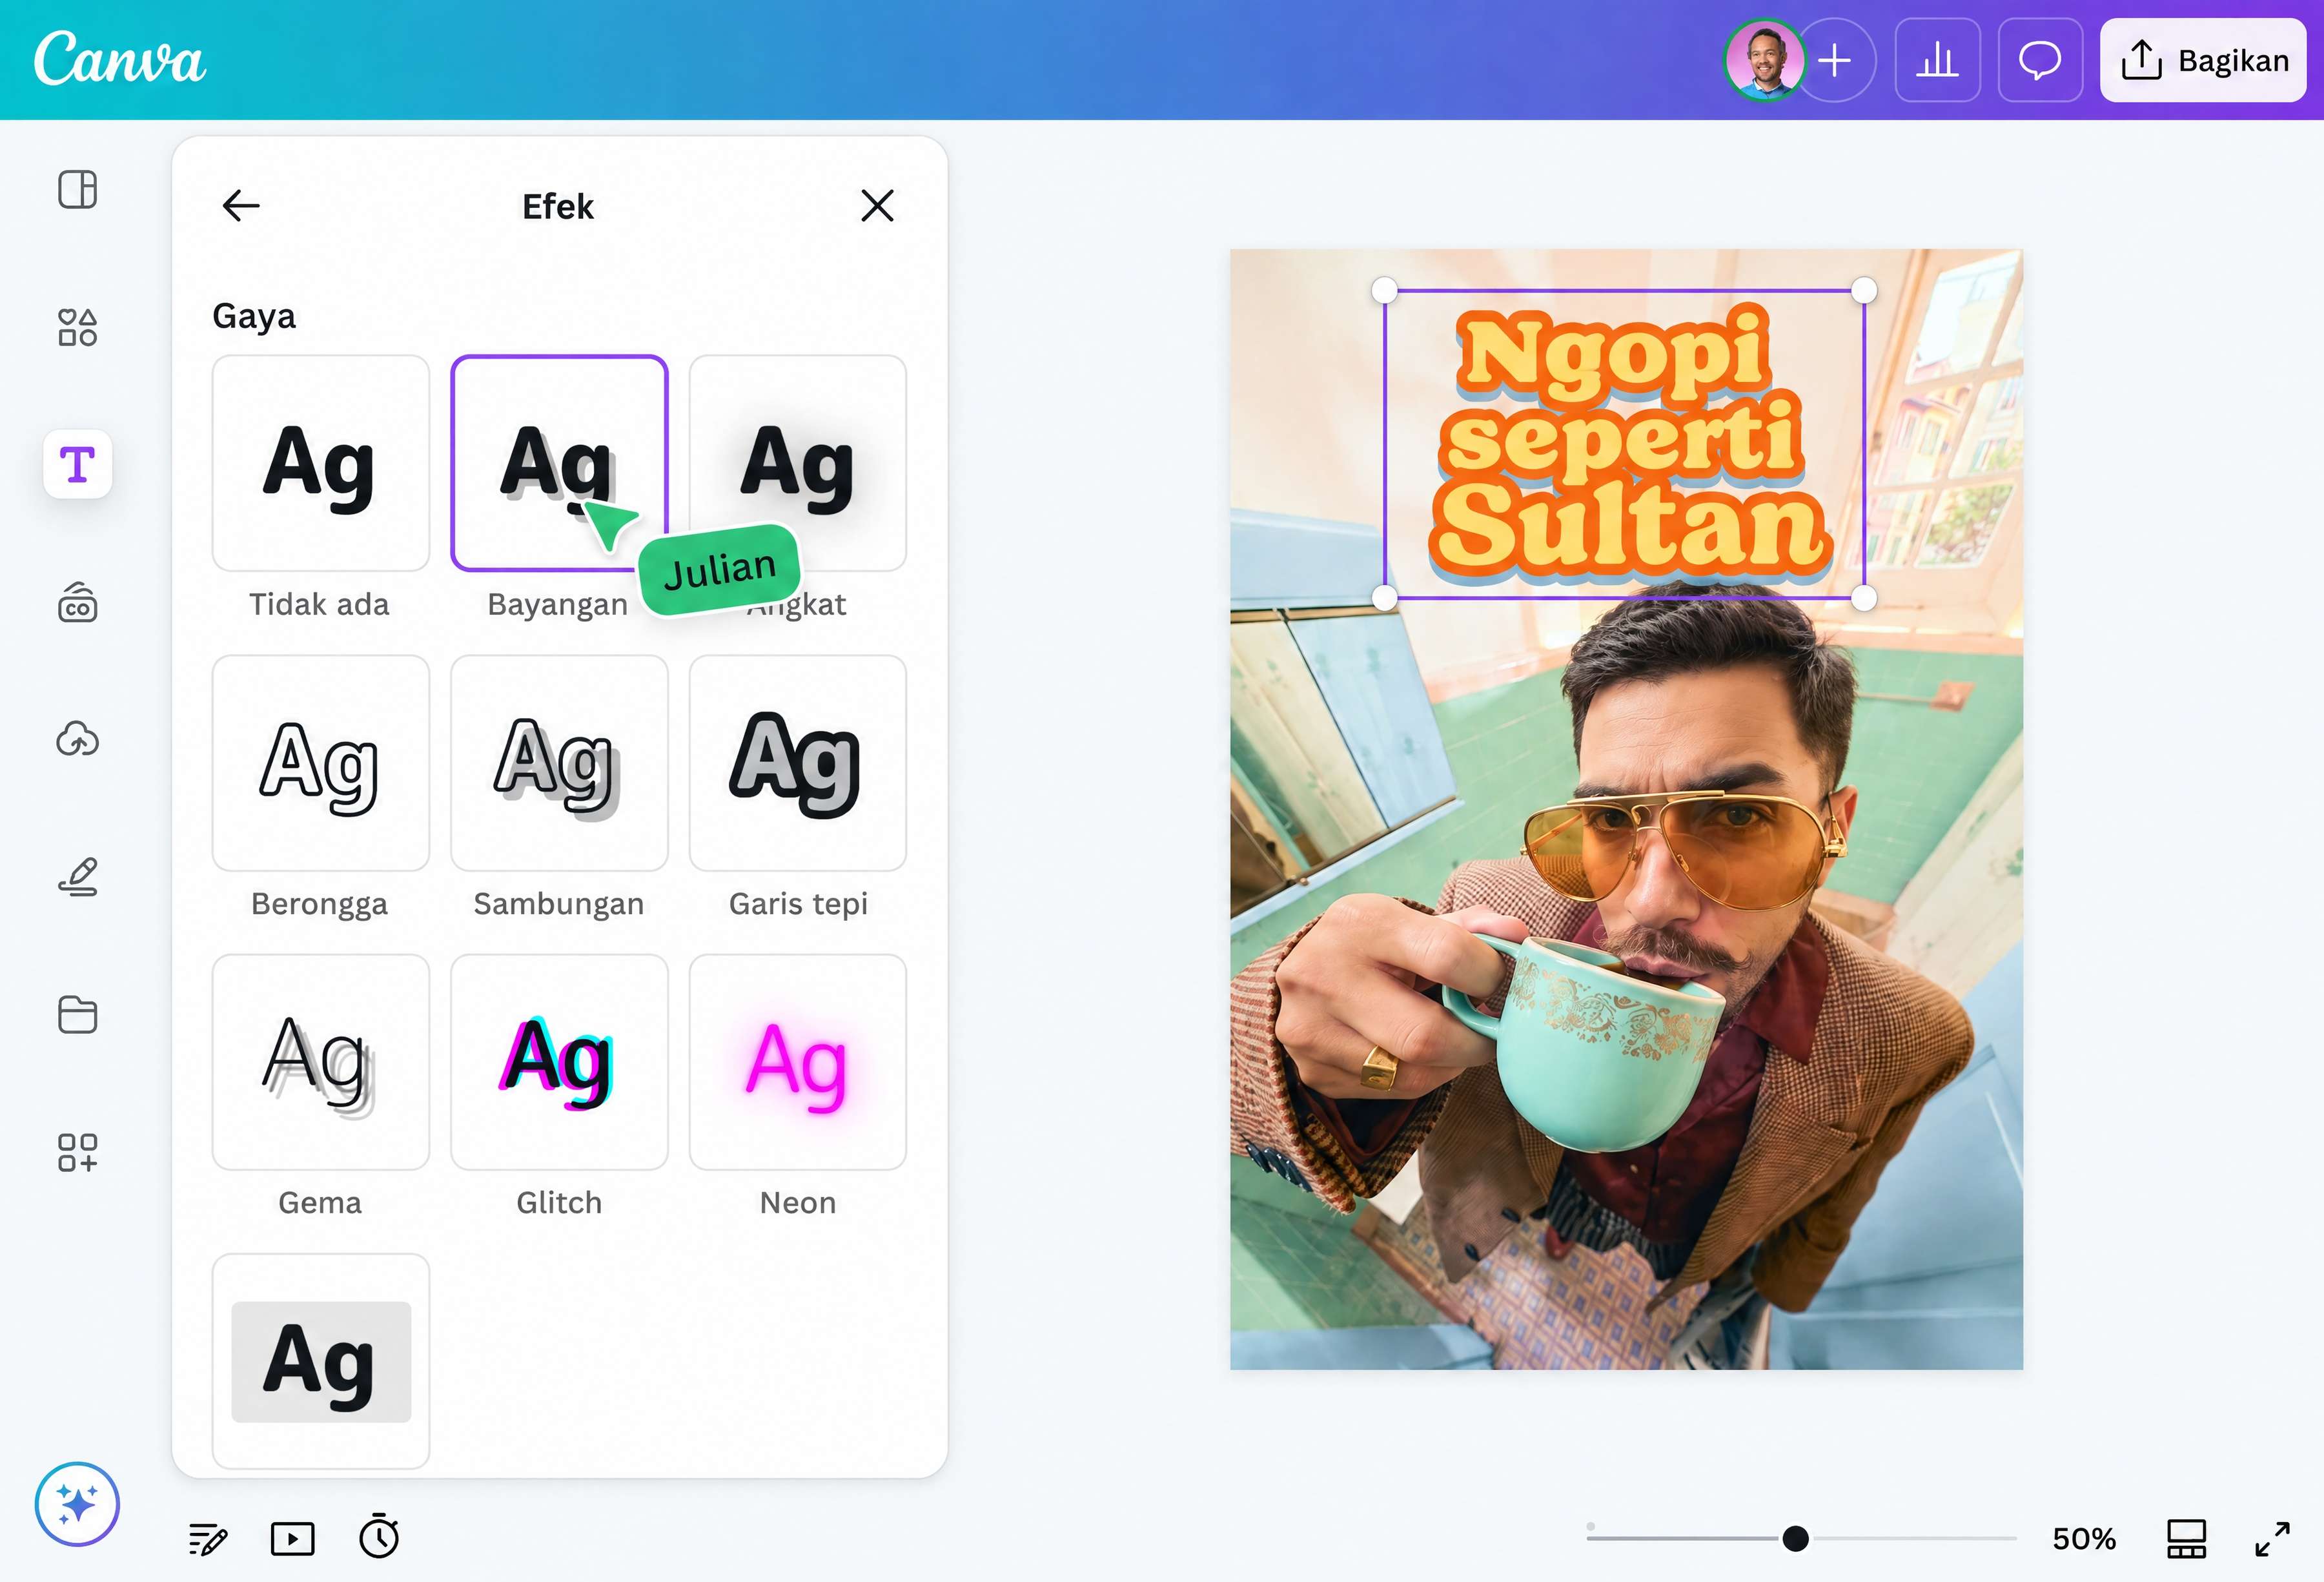2324x1582 pixels.
Task: Open the Projects folder sidebar icon
Action: click(77, 1014)
